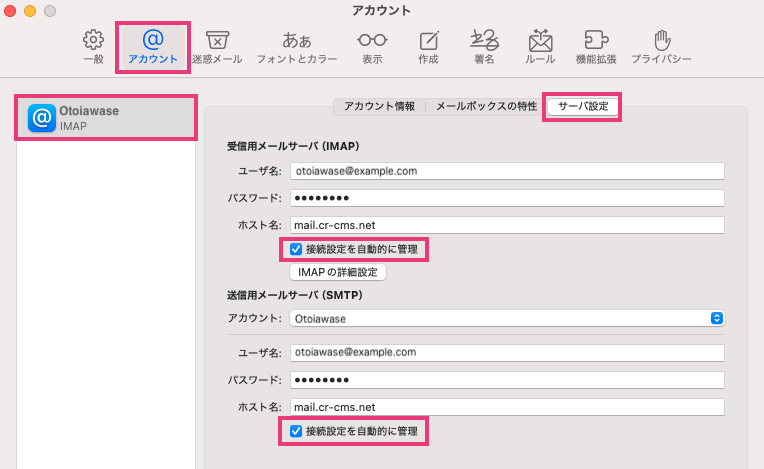Select the アカウント @ toolbar icon

click(x=153, y=47)
